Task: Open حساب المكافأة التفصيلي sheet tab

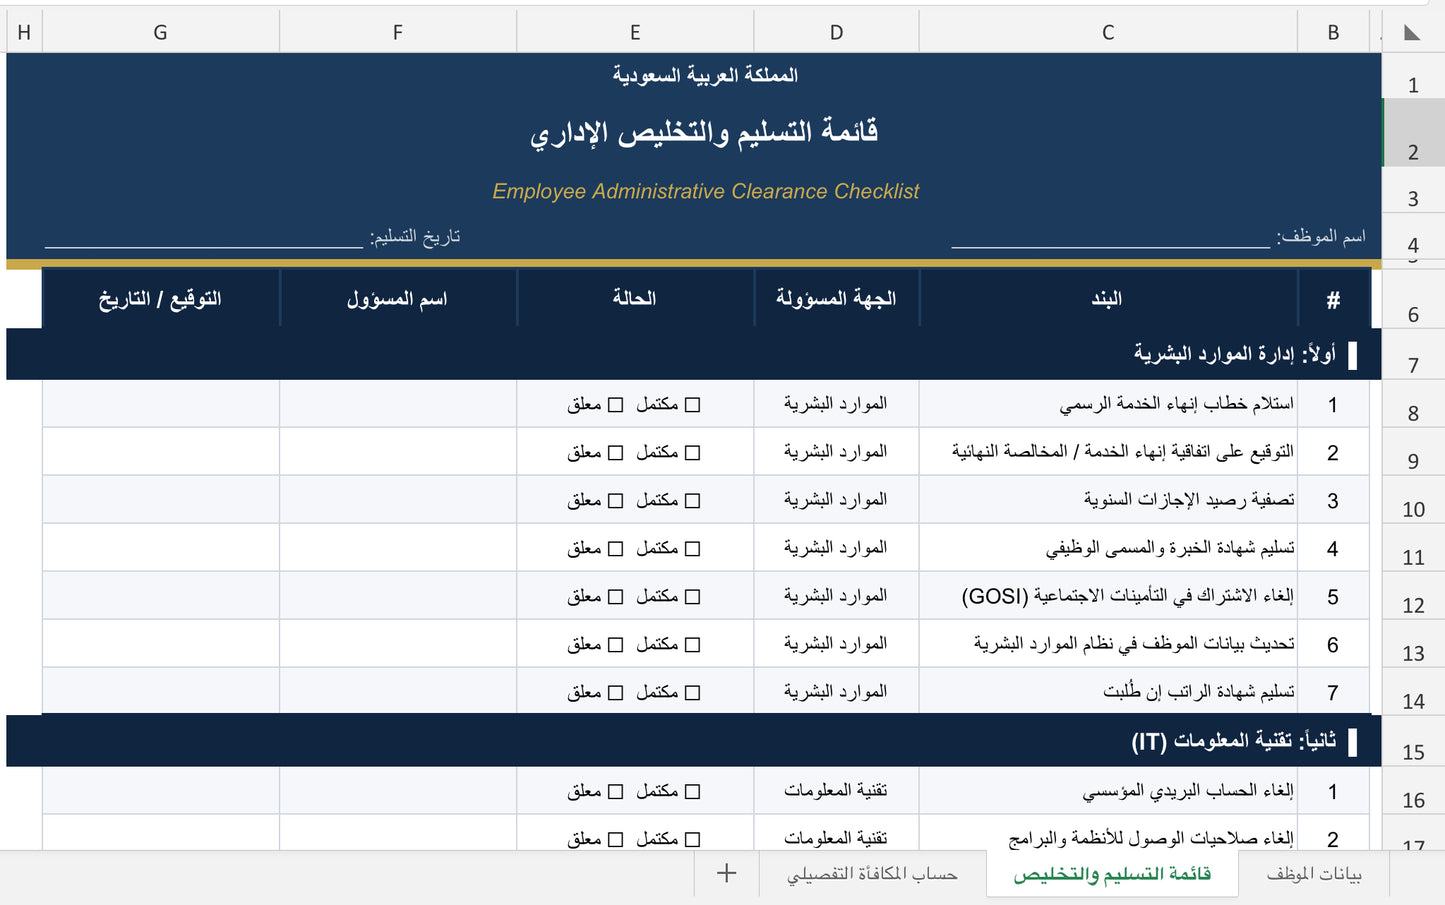Action: click(872, 873)
